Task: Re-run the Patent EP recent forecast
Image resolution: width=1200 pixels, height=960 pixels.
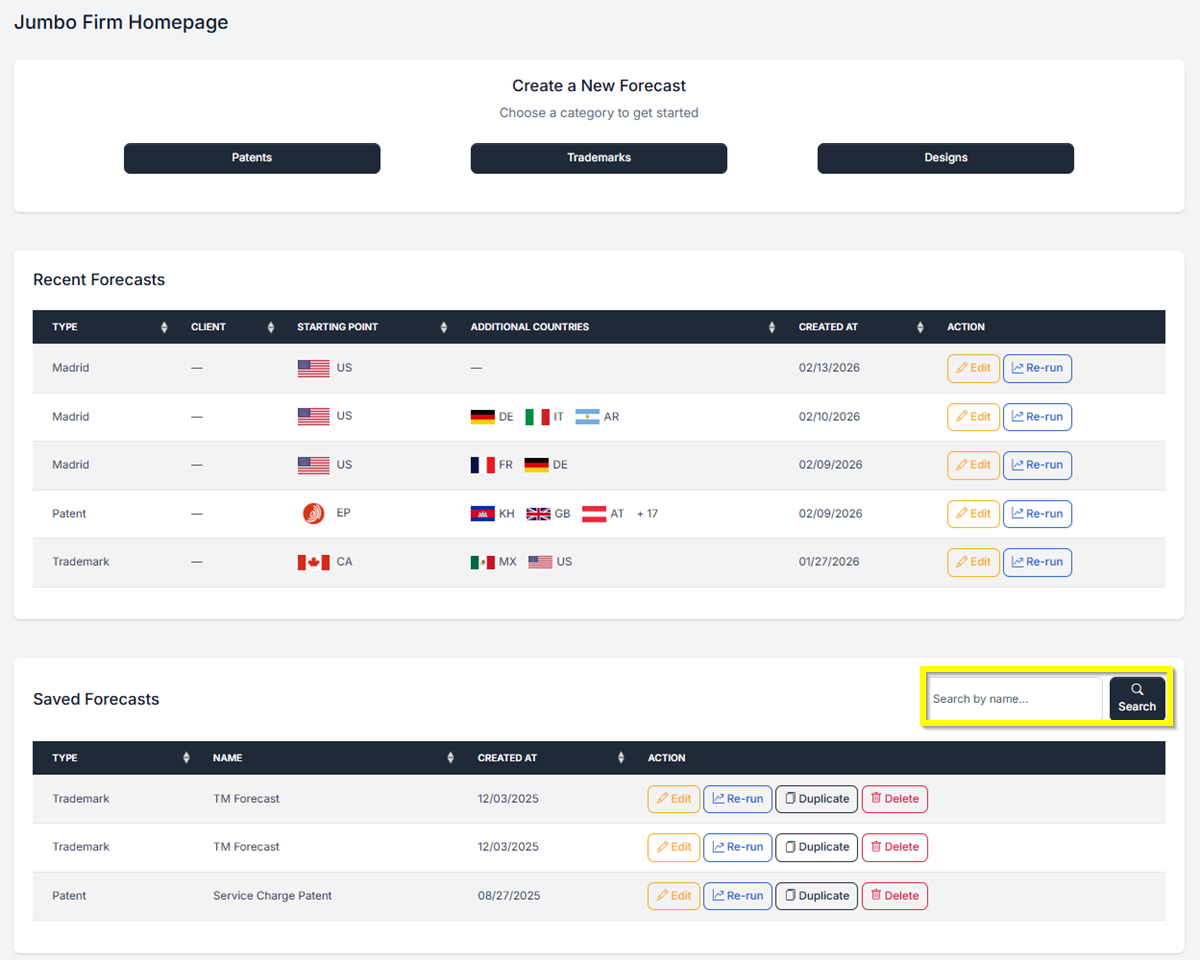Action: 1037,514
